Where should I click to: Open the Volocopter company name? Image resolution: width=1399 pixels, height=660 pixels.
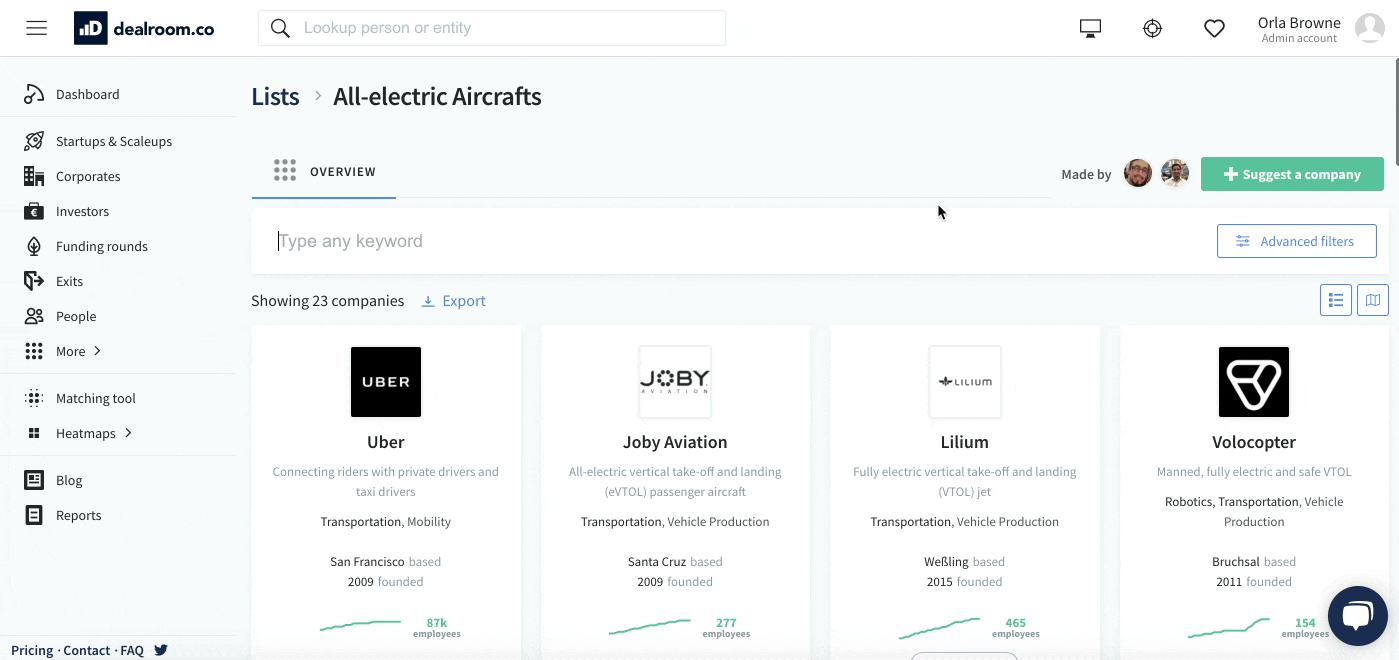point(1254,442)
